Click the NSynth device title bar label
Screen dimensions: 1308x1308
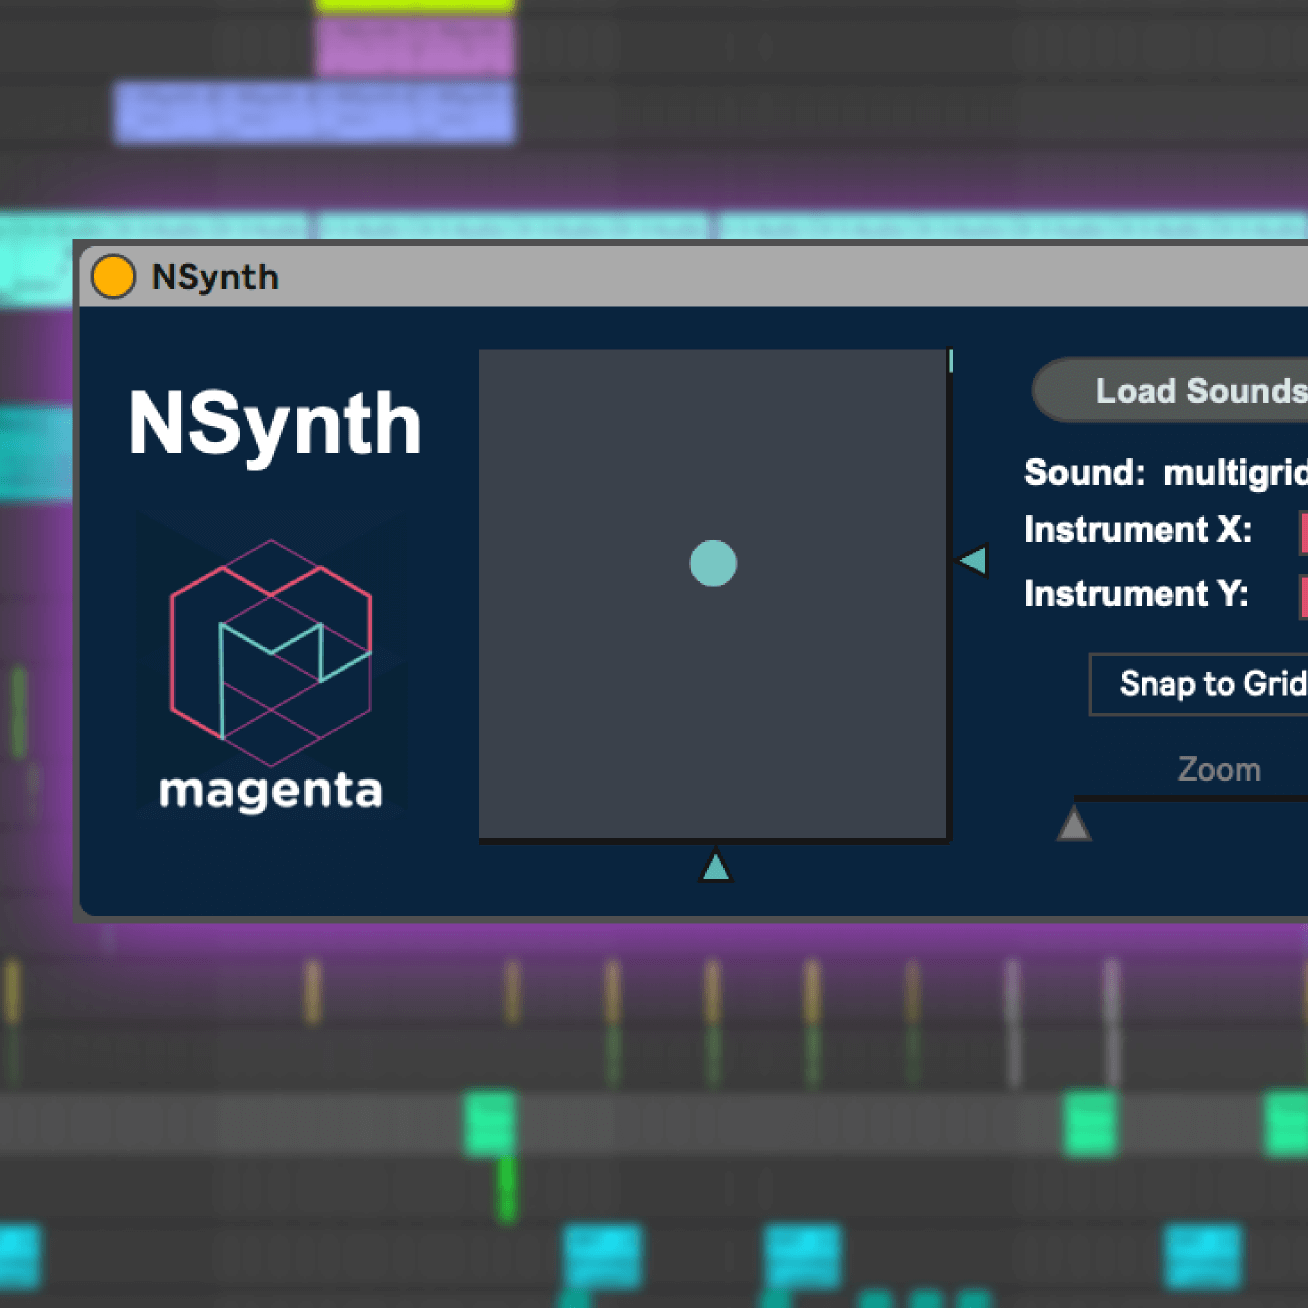pos(215,277)
